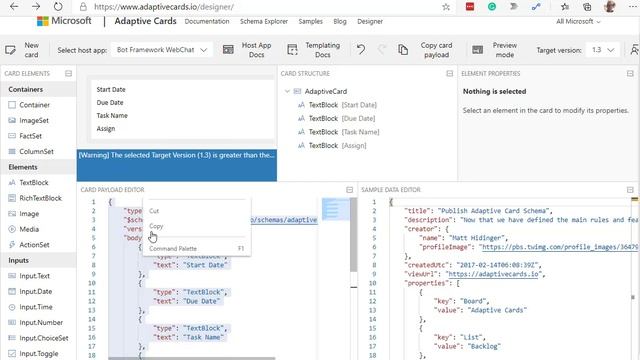Open the Blog nav item
The width and height of the screenshot is (640, 360).
(x=340, y=21)
